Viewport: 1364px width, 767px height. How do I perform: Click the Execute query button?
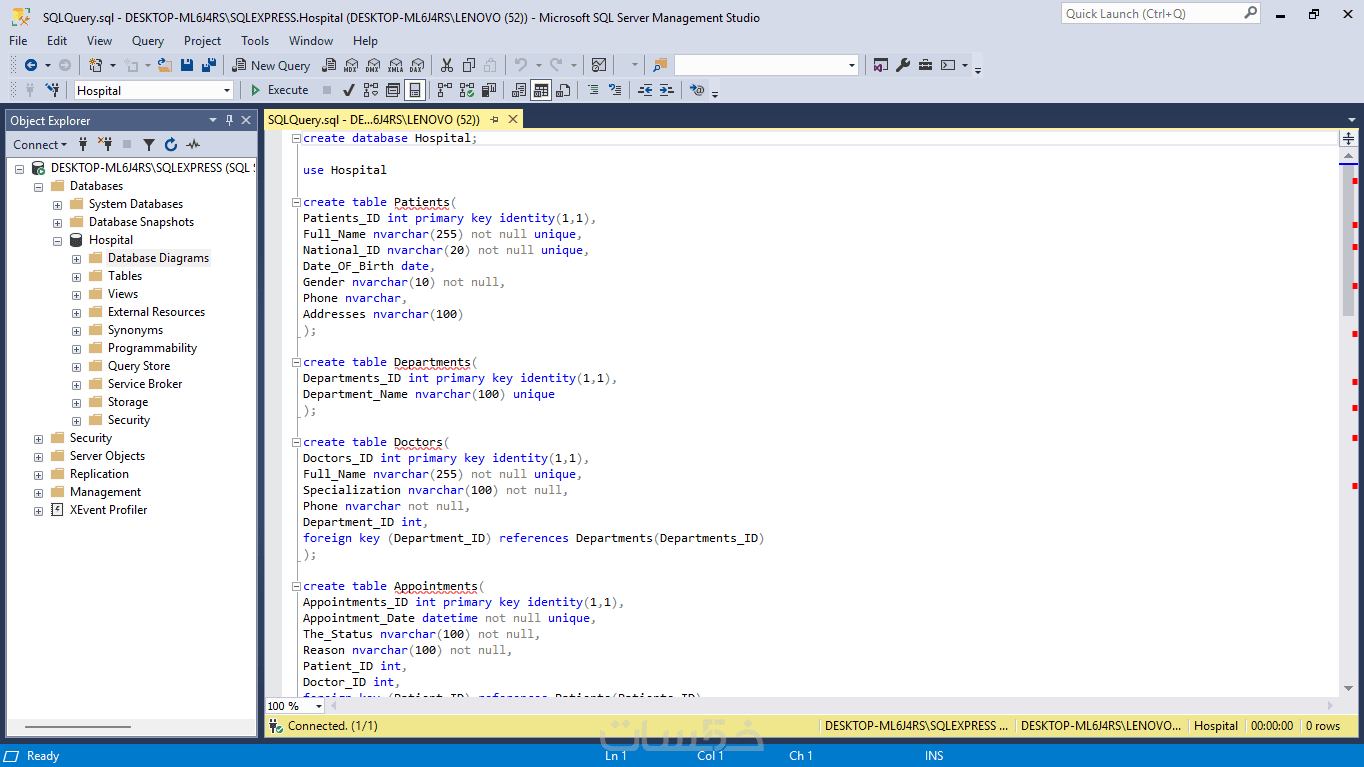click(x=279, y=90)
